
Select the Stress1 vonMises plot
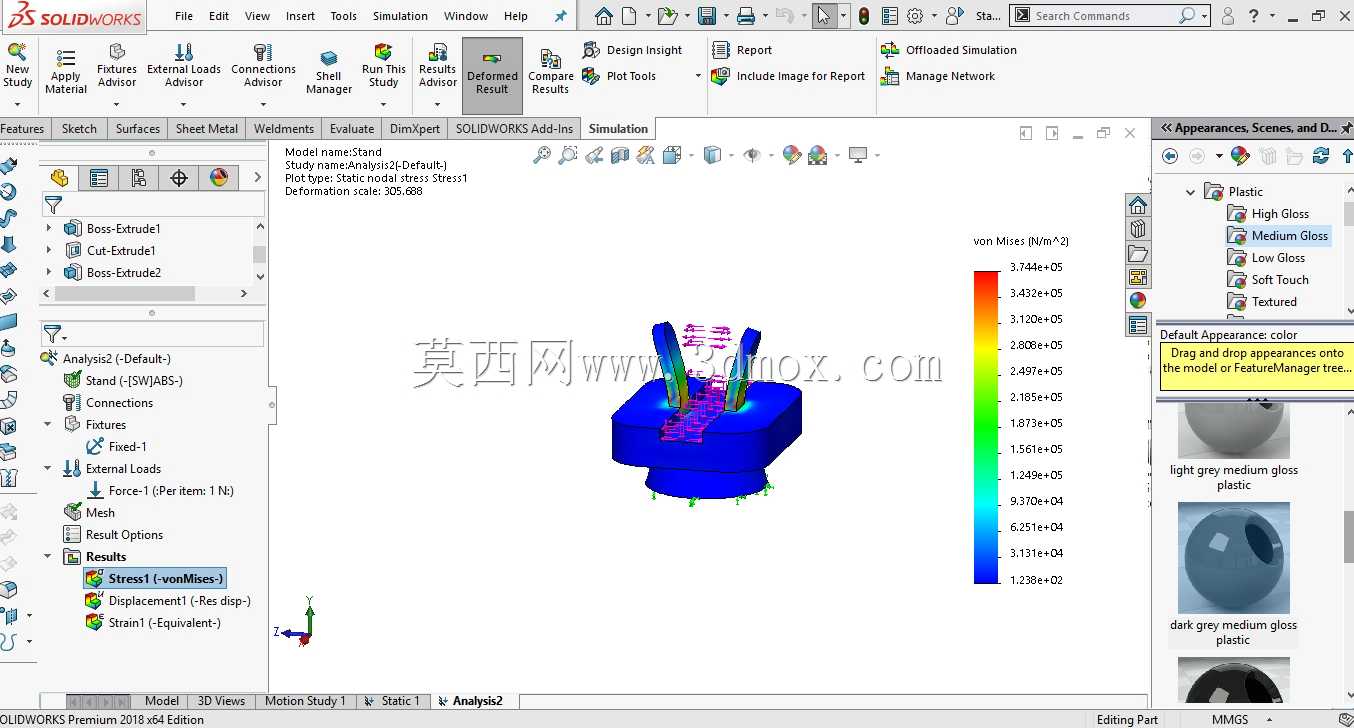(x=155, y=578)
